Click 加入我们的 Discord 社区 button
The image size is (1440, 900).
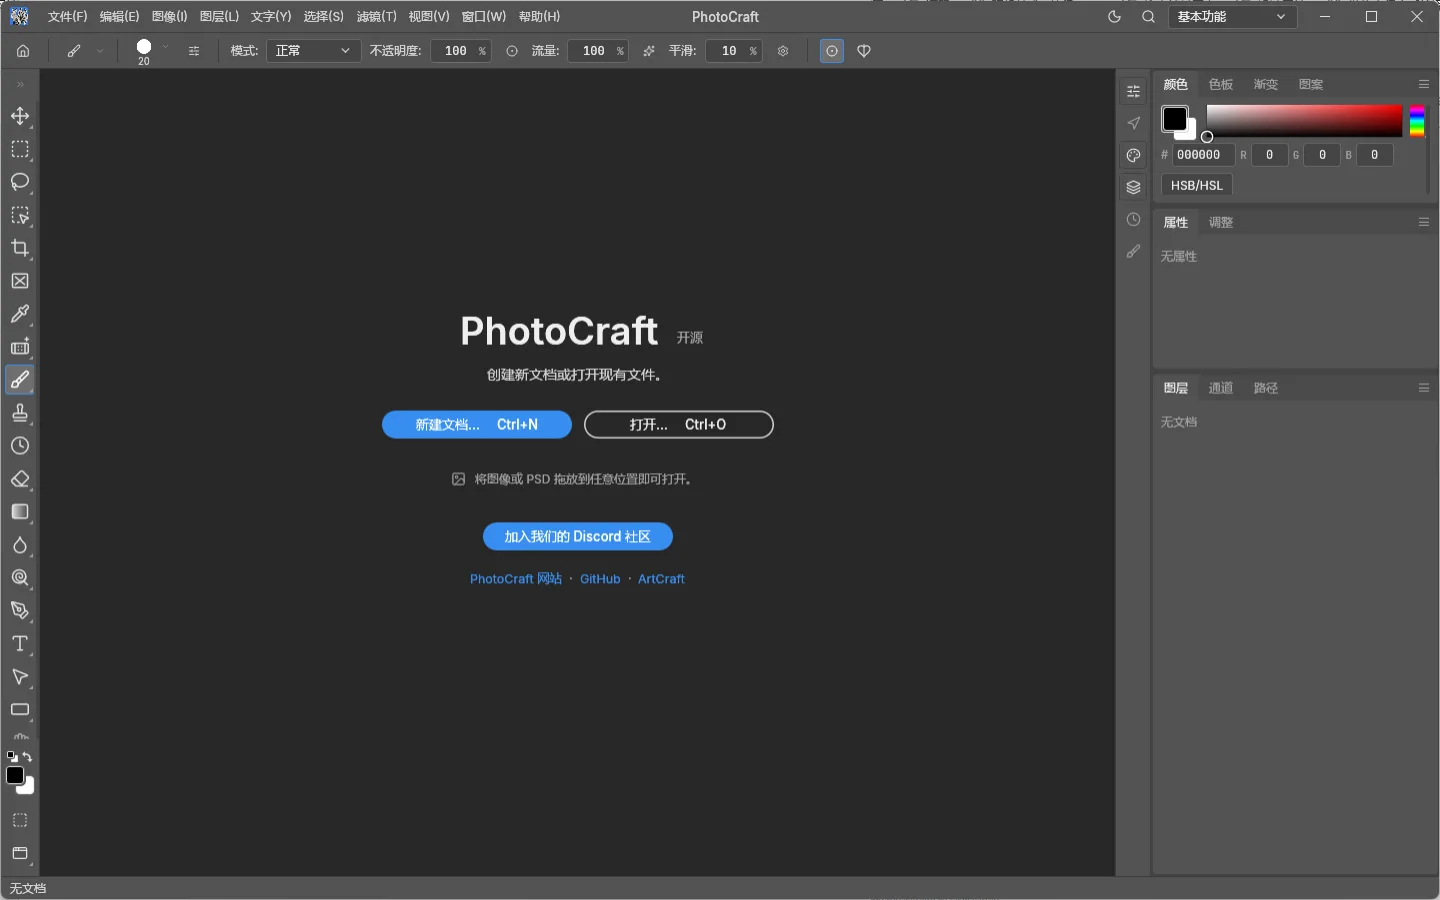click(578, 537)
